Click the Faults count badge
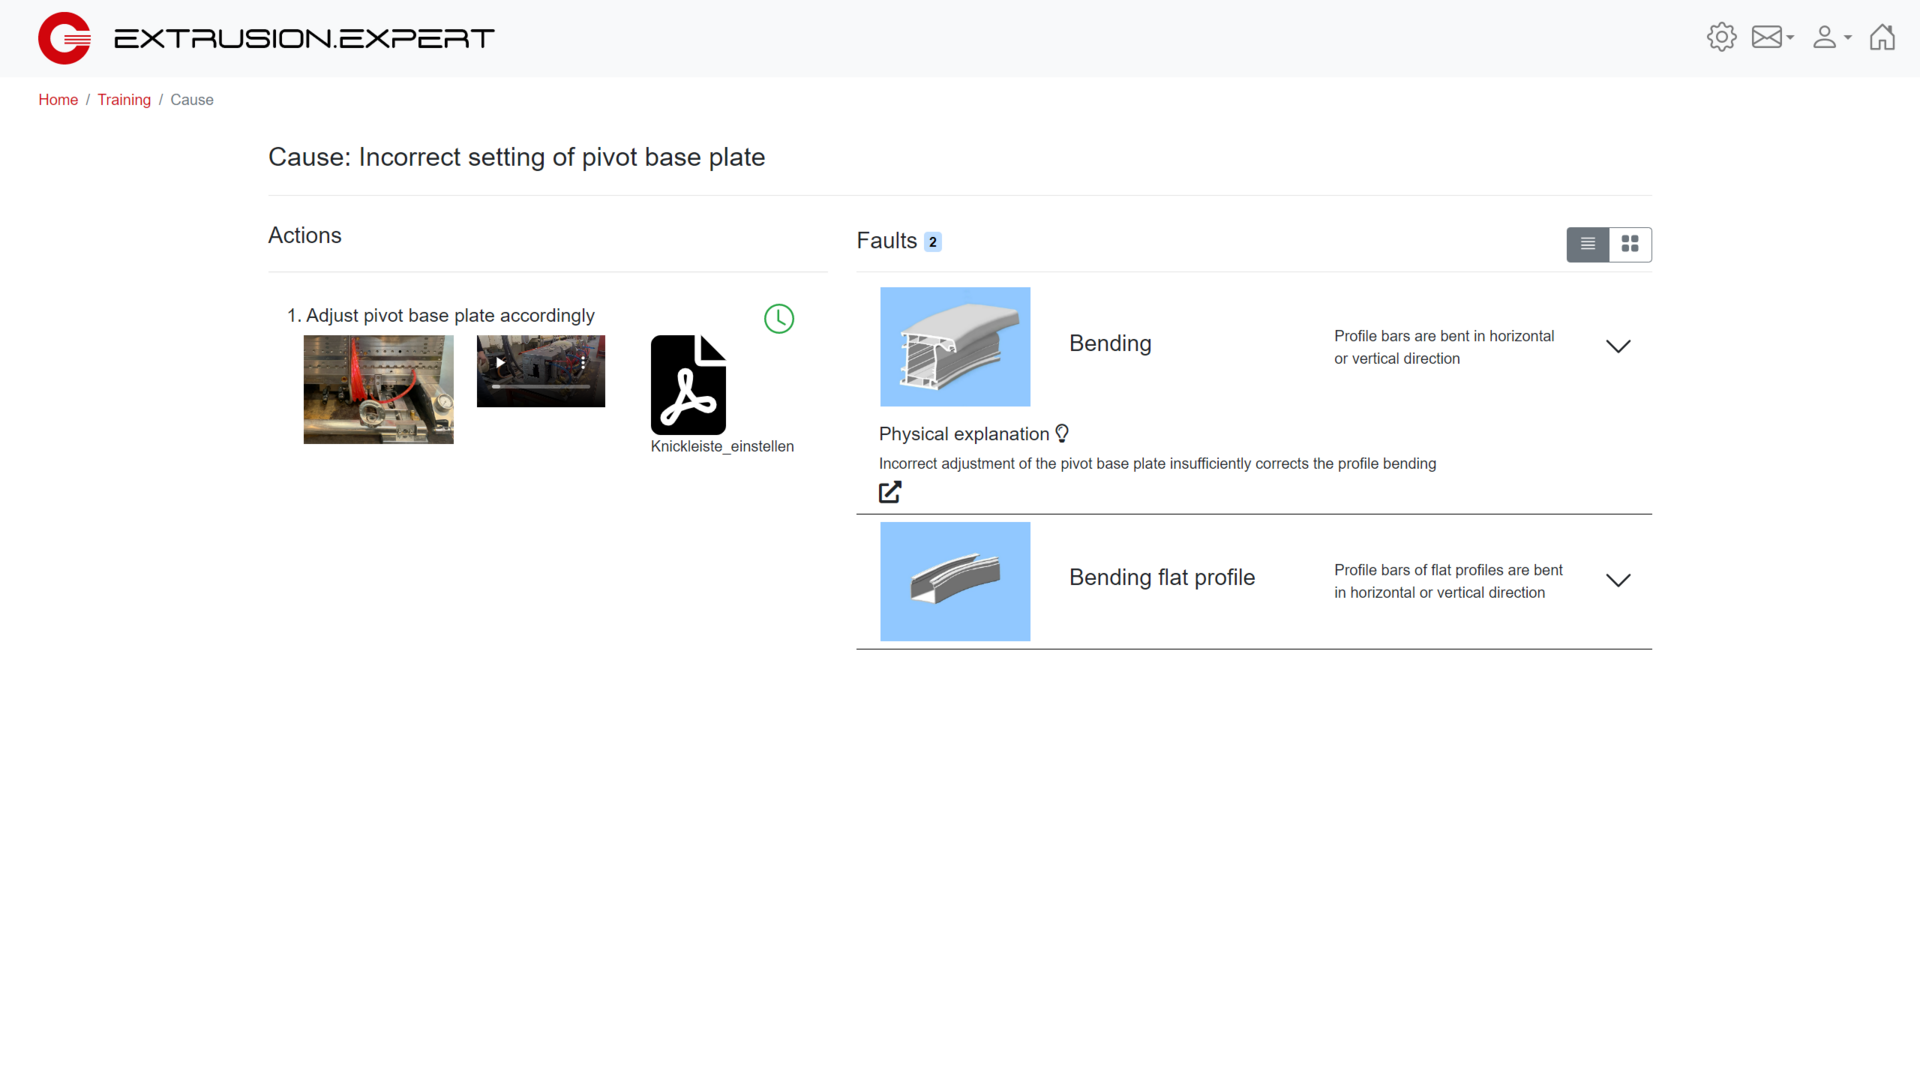The image size is (1920, 1080). pos(933,242)
